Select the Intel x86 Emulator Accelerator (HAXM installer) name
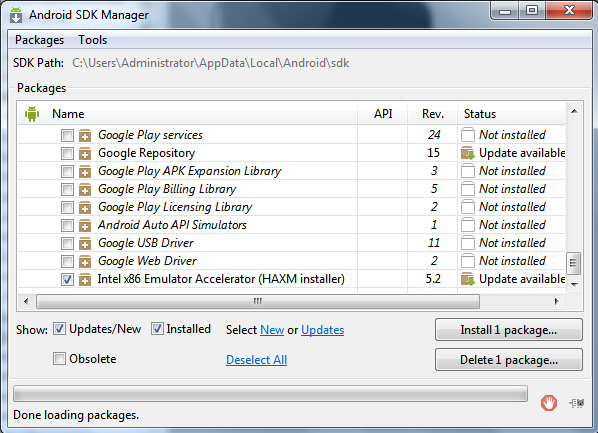Screen dimensions: 598x433 221,279
